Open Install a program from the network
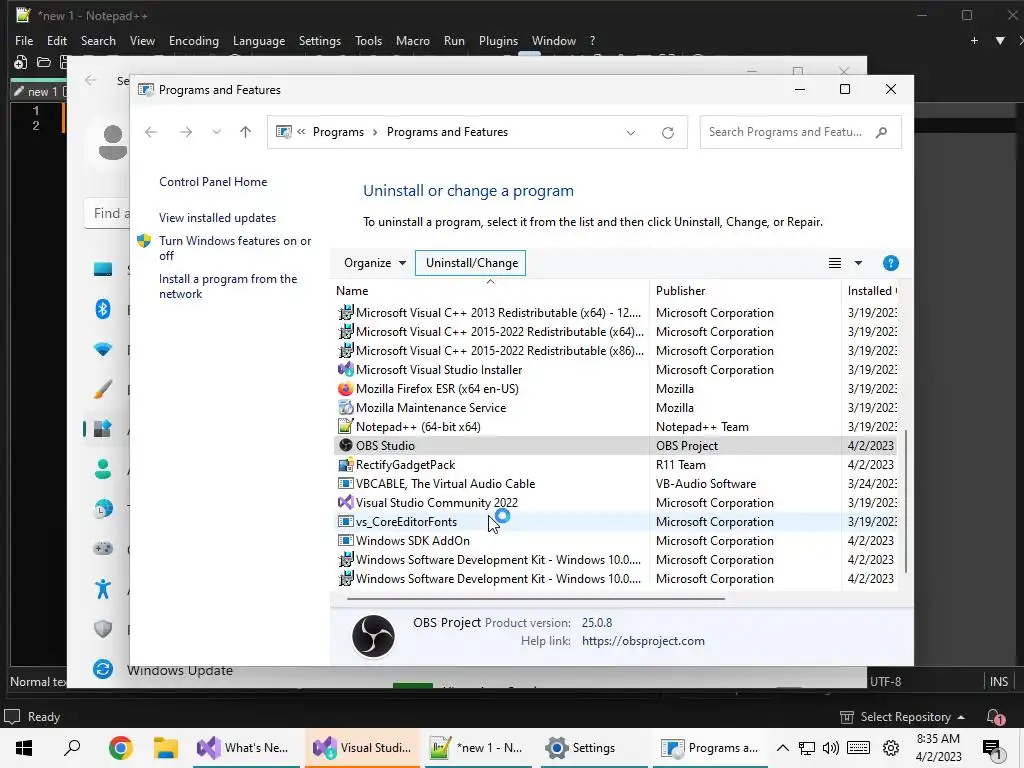 tap(228, 286)
